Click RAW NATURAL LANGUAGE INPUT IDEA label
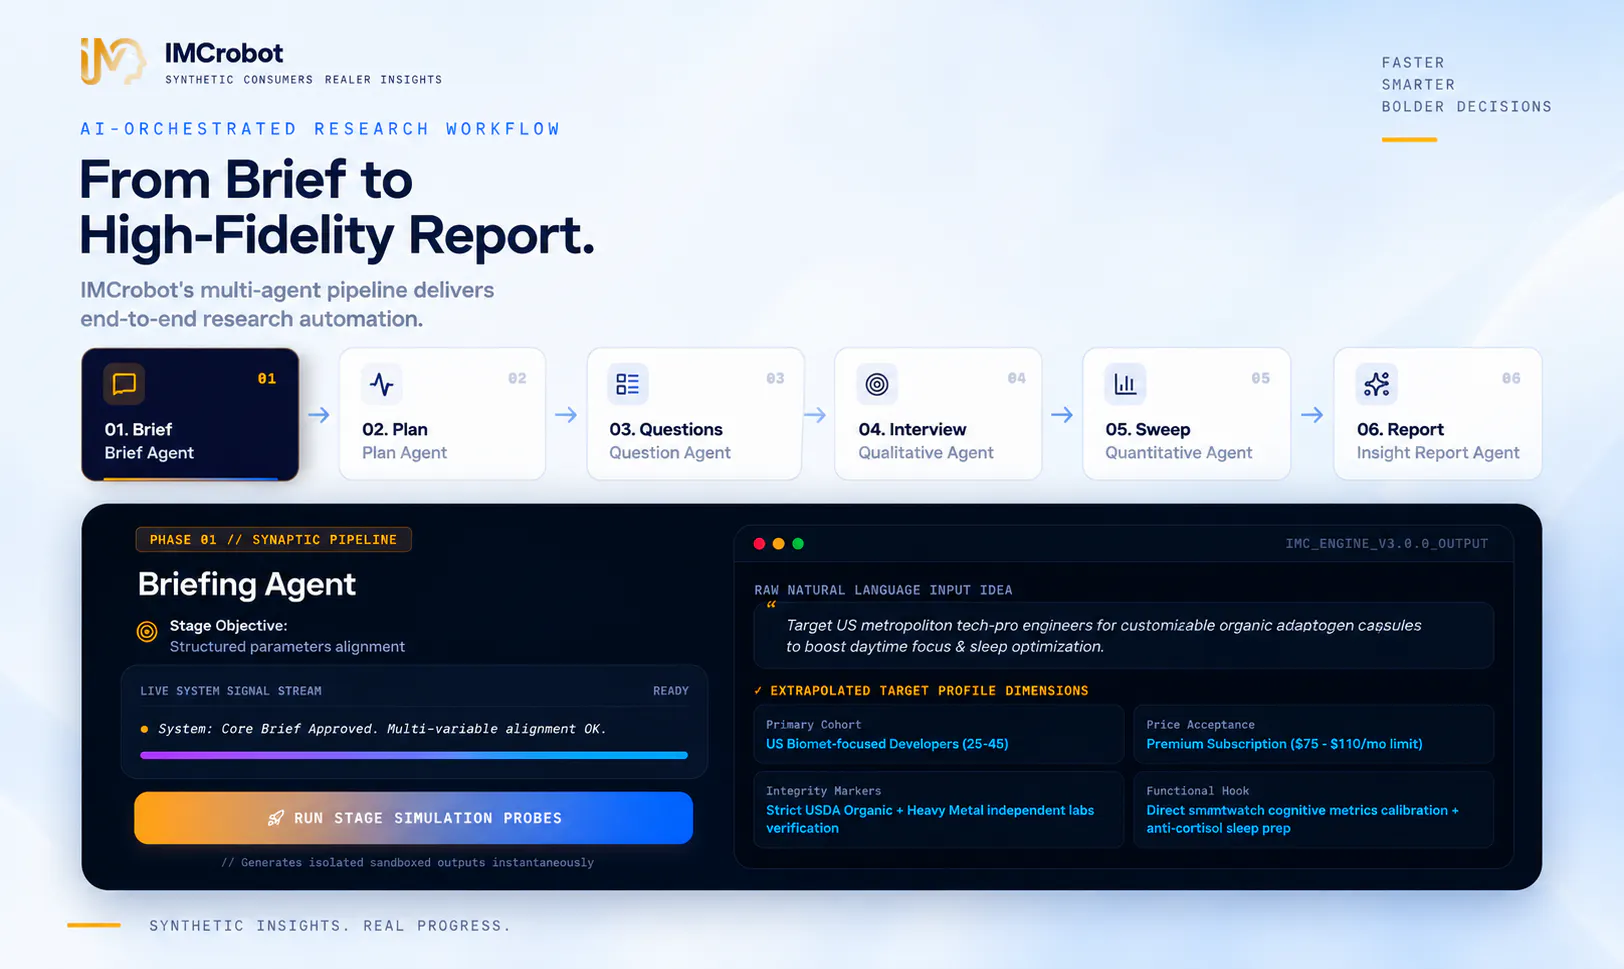Image resolution: width=1624 pixels, height=969 pixels. click(x=883, y=590)
